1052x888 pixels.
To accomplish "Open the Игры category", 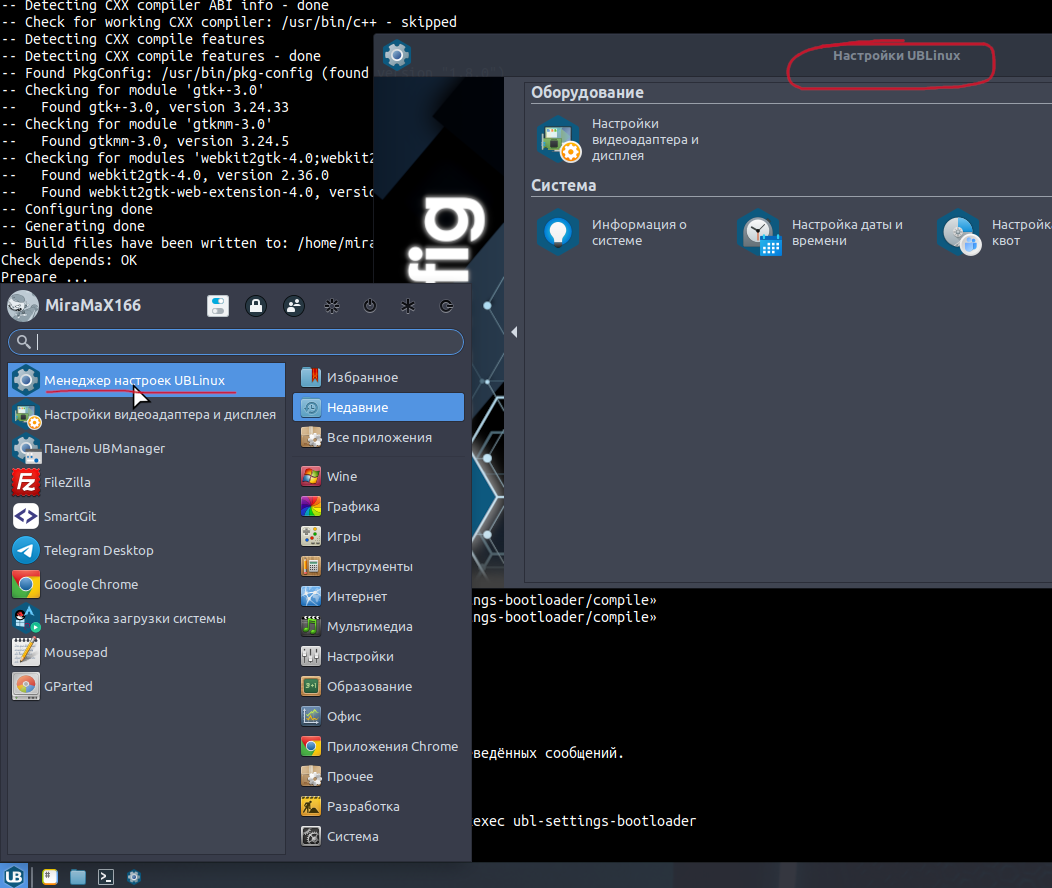I will (378, 537).
